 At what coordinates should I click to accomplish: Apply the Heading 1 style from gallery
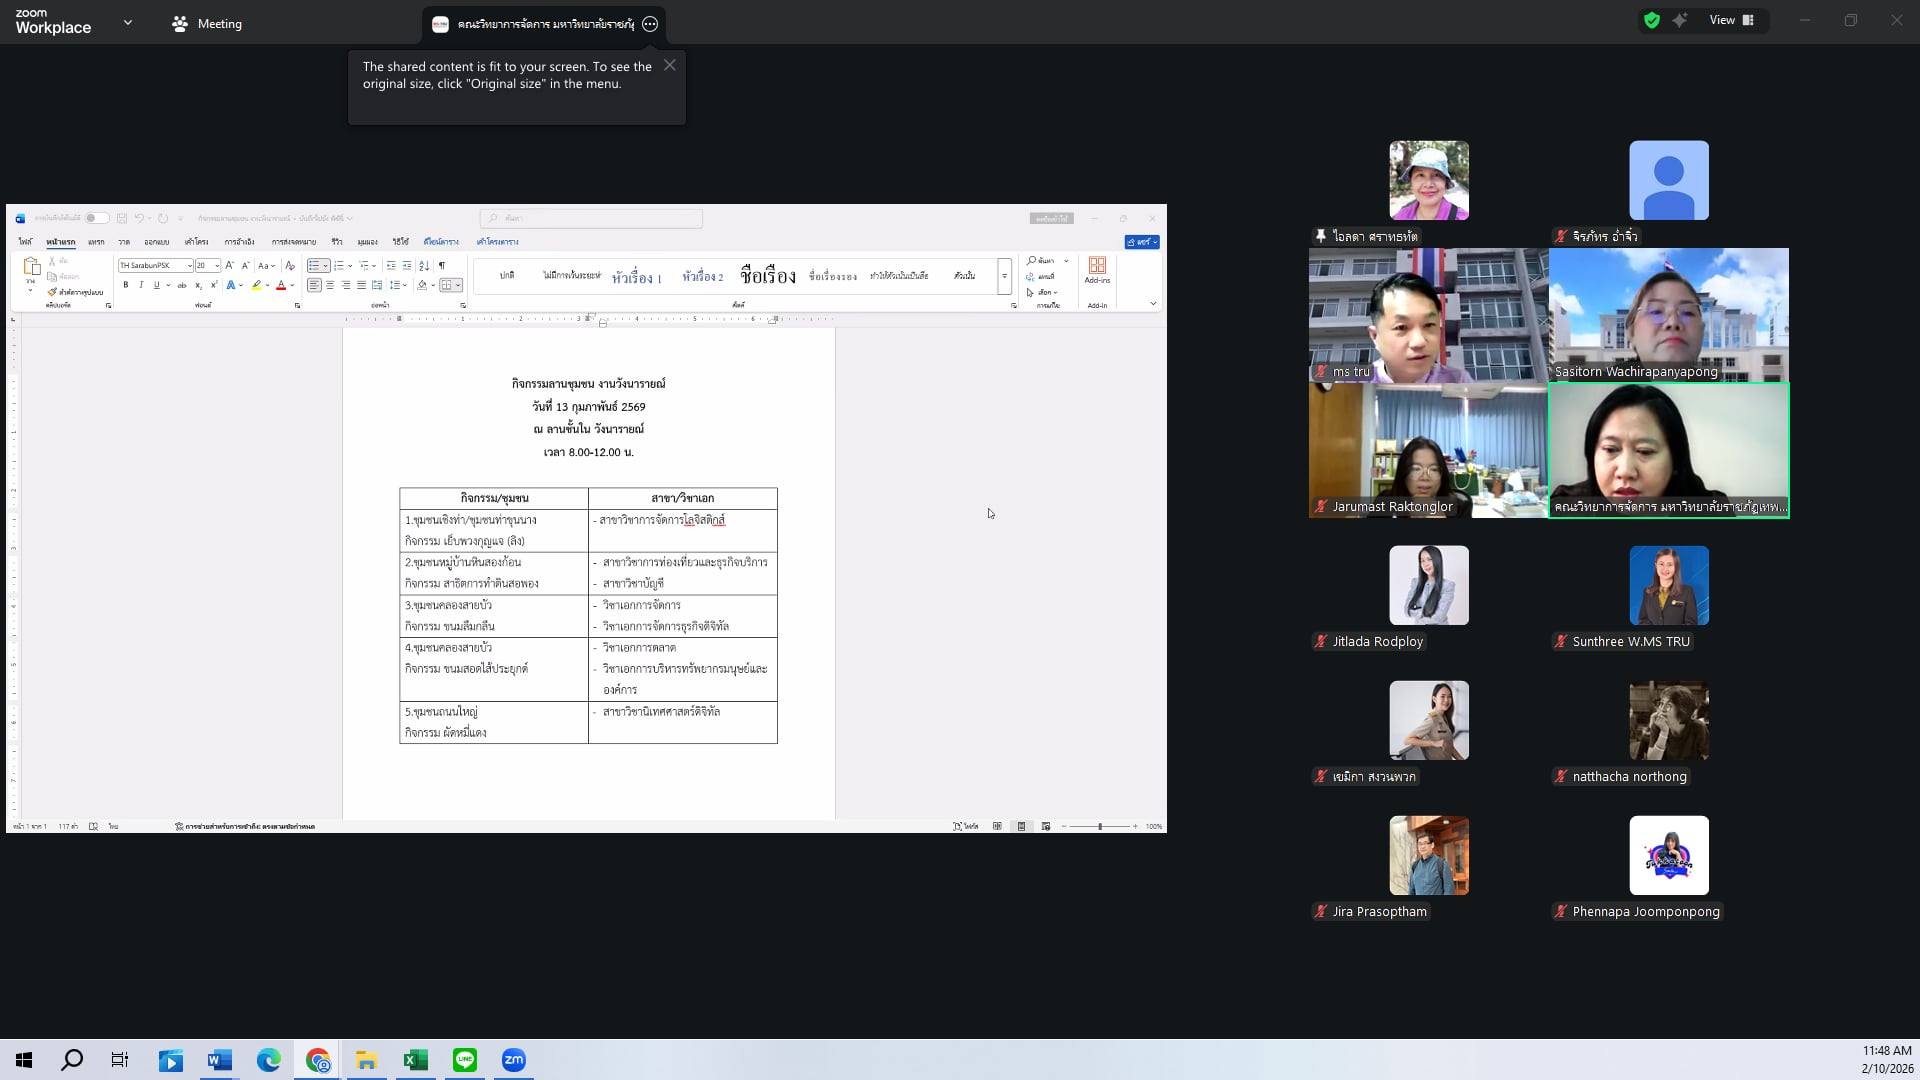(x=637, y=277)
